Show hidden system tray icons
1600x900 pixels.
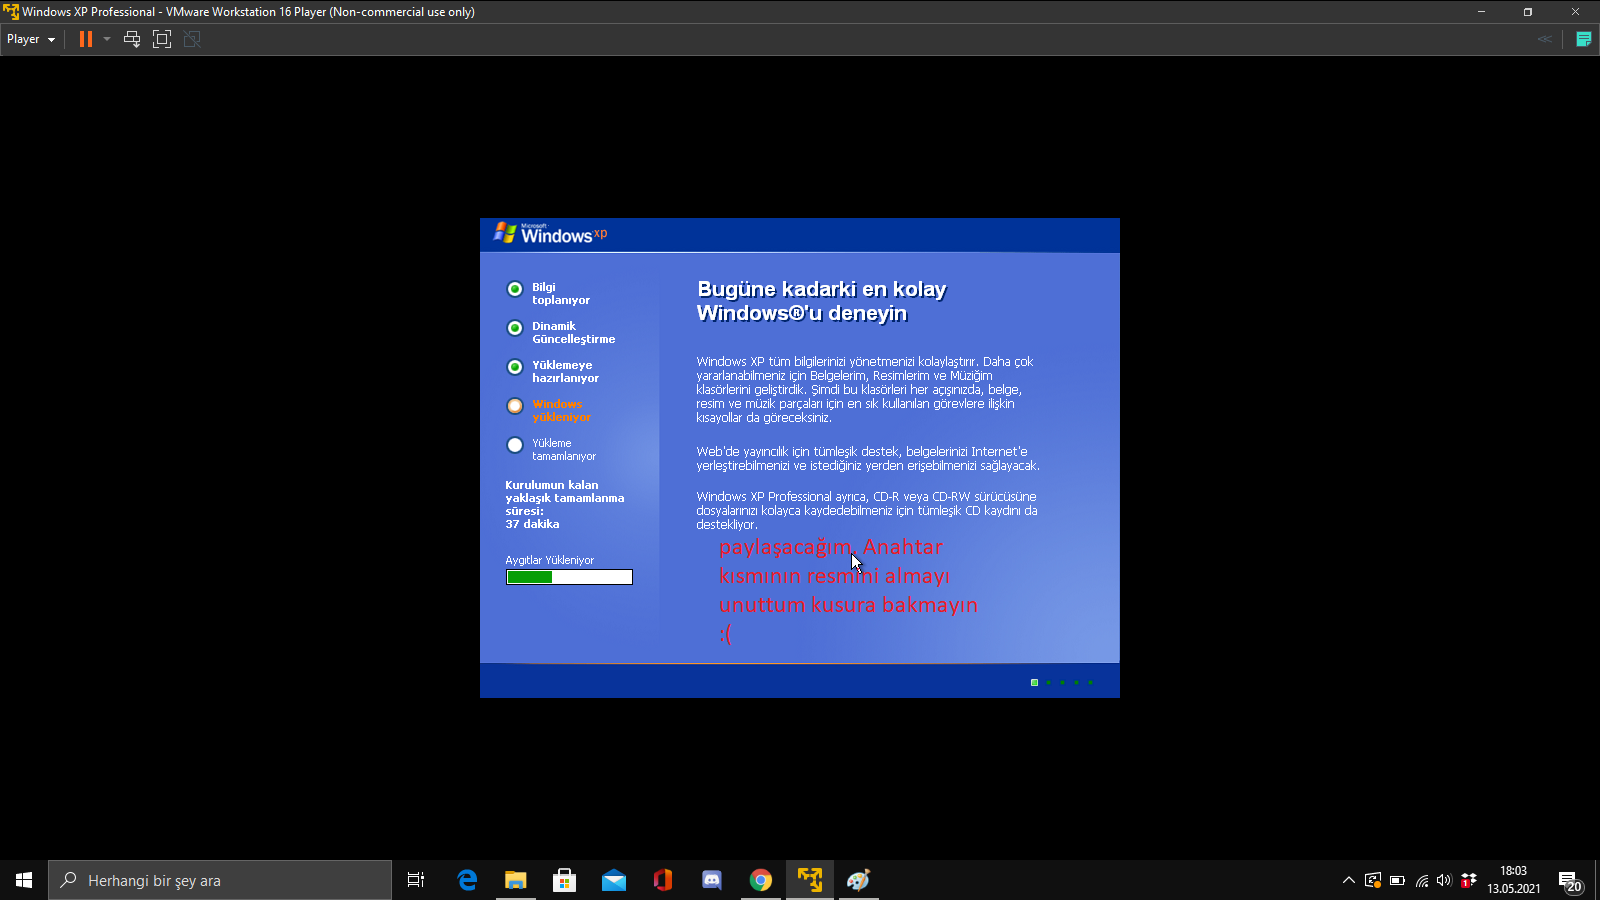pyautogui.click(x=1349, y=880)
